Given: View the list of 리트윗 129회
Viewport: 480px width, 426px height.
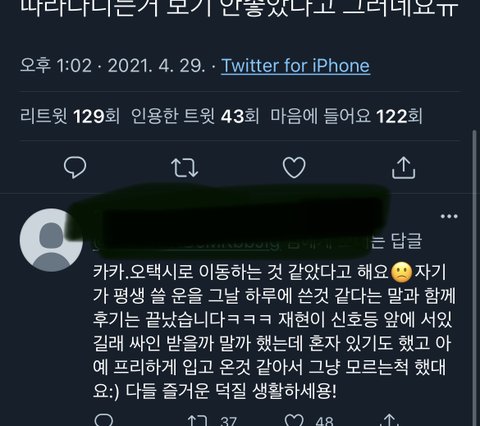Looking at the screenshot, I should [70, 116].
